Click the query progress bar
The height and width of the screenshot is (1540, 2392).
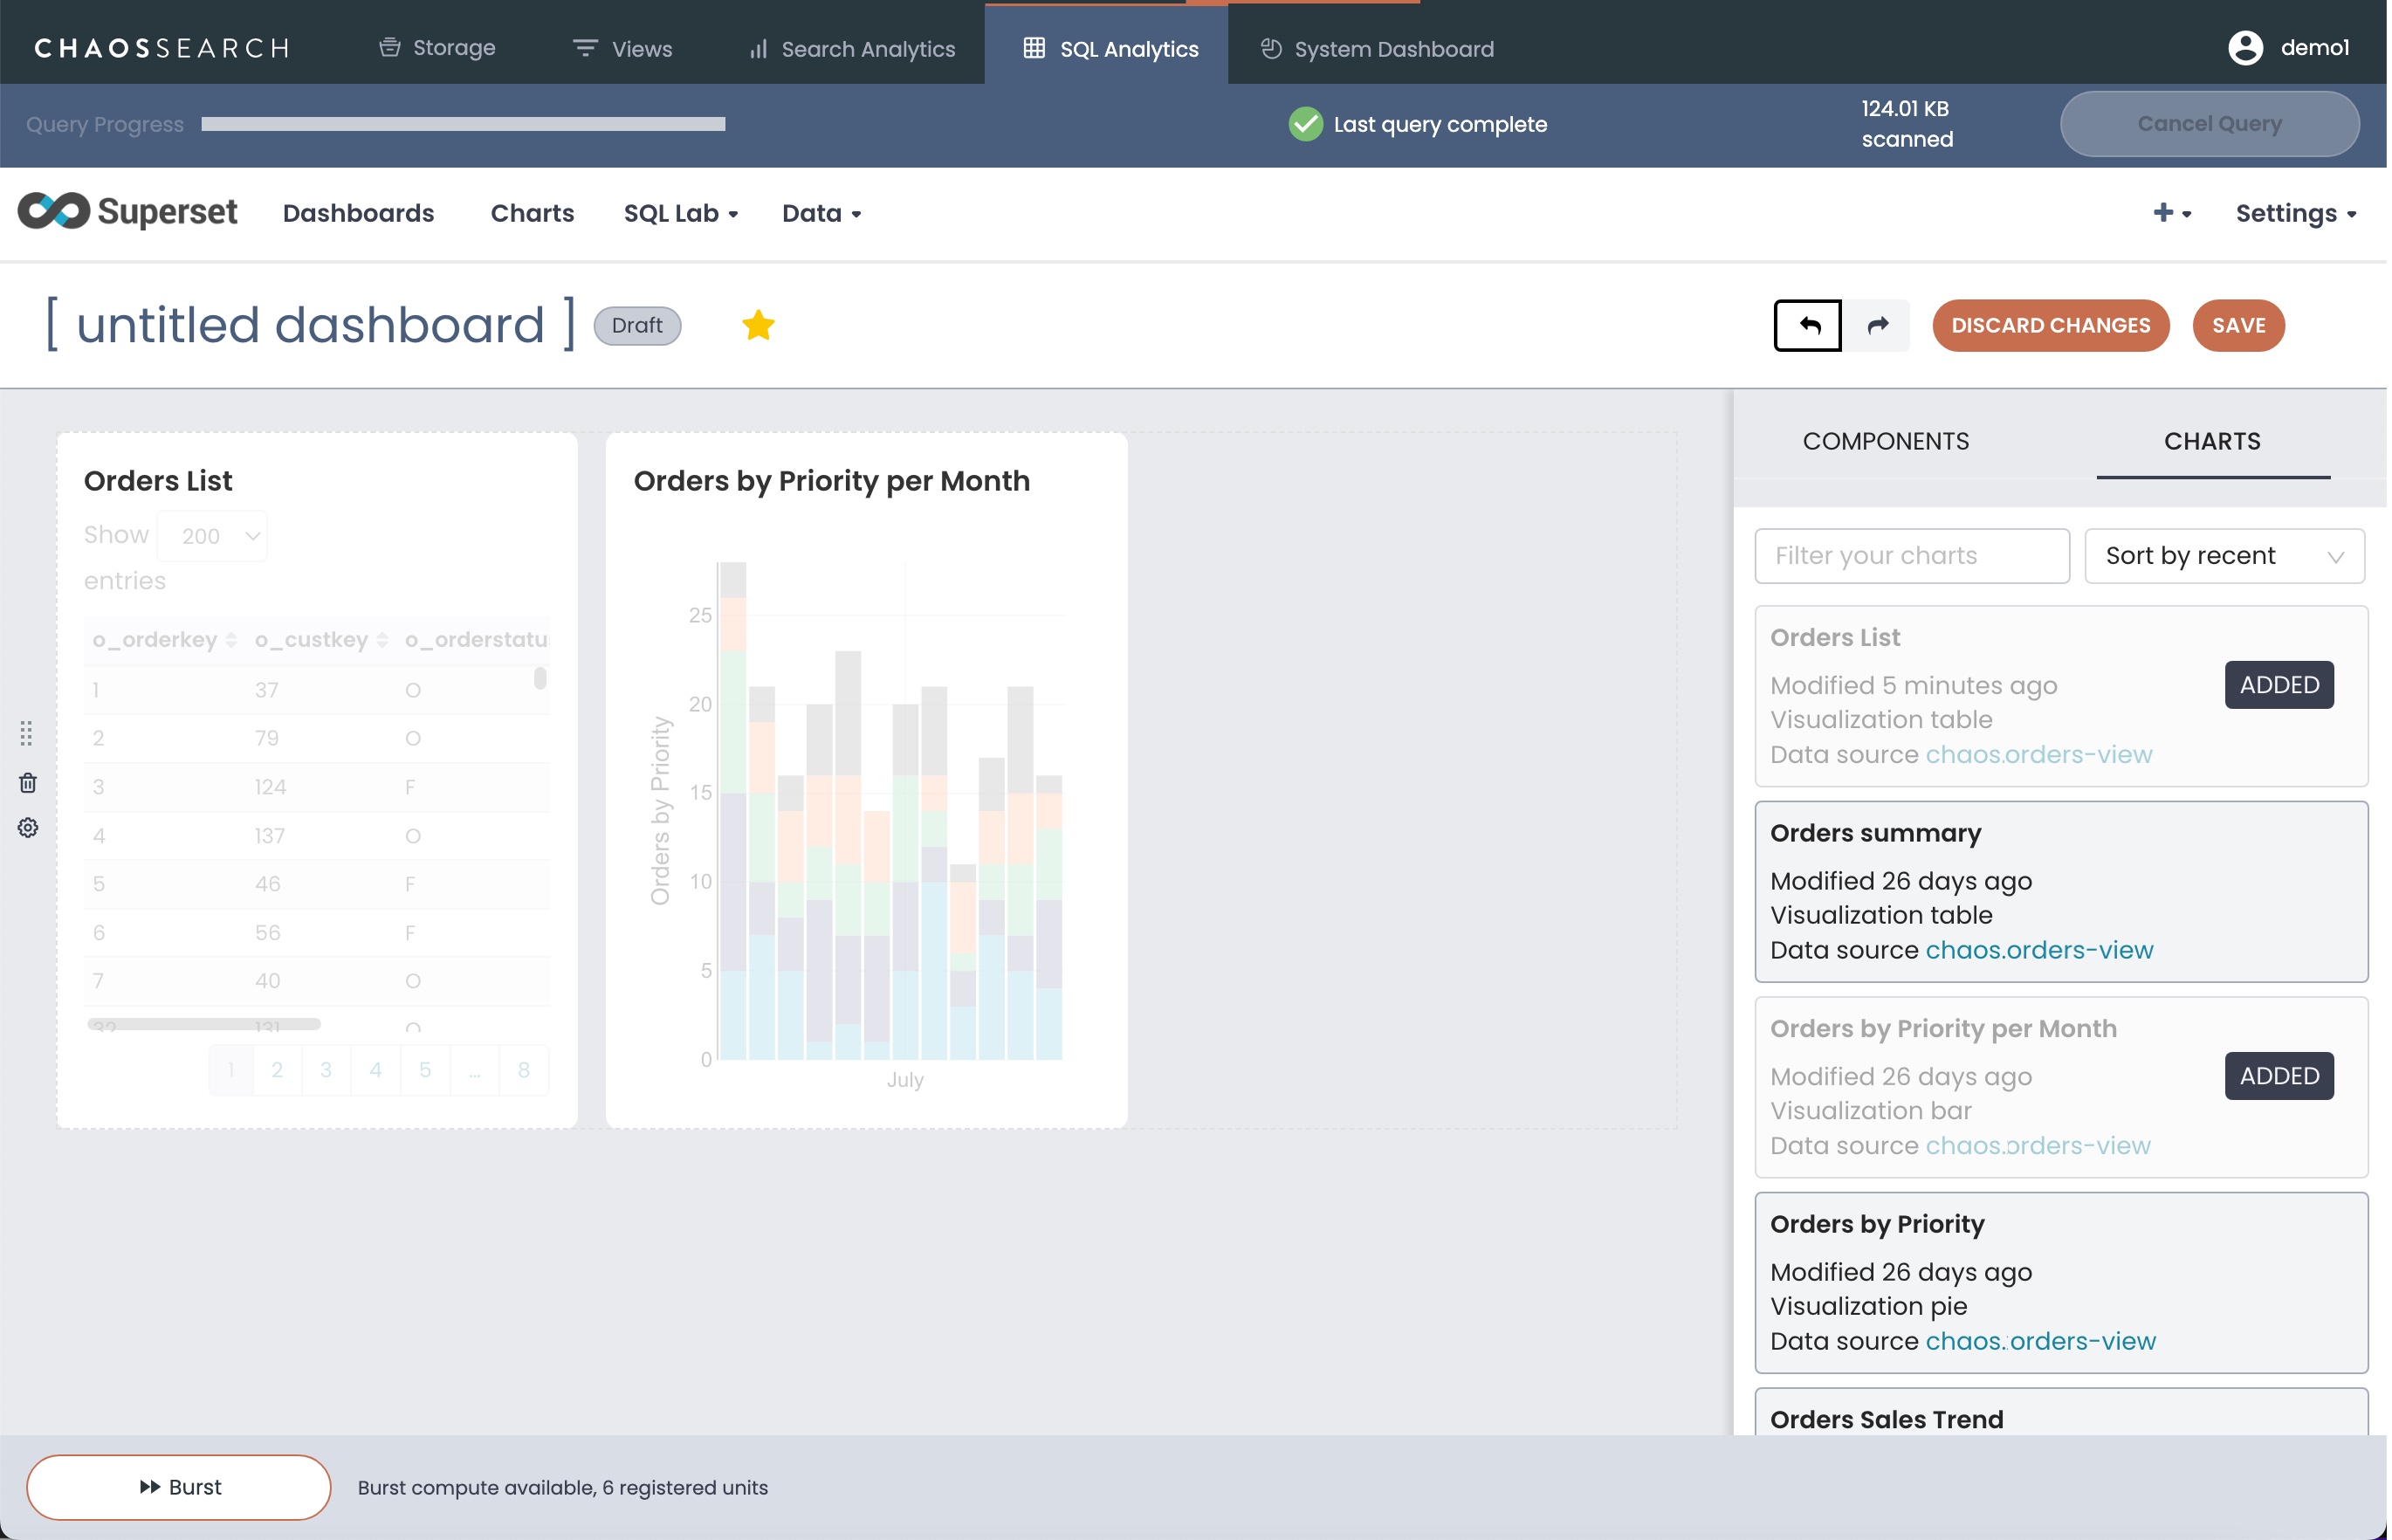pos(464,125)
